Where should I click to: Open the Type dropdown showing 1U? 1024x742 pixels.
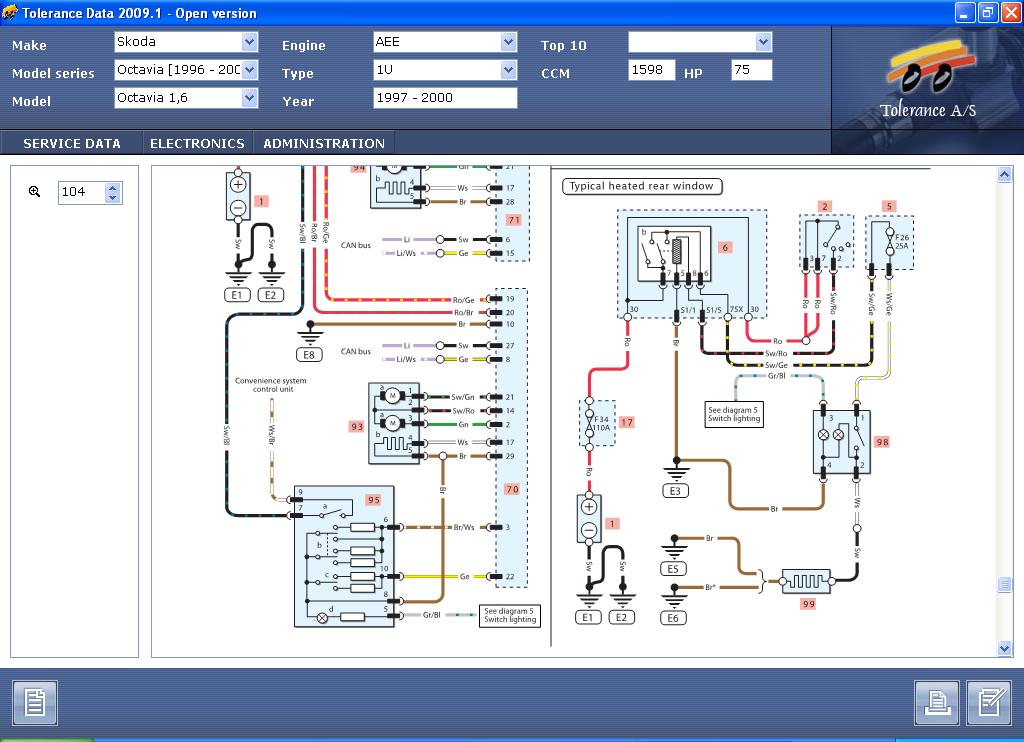pyautogui.click(x=509, y=70)
